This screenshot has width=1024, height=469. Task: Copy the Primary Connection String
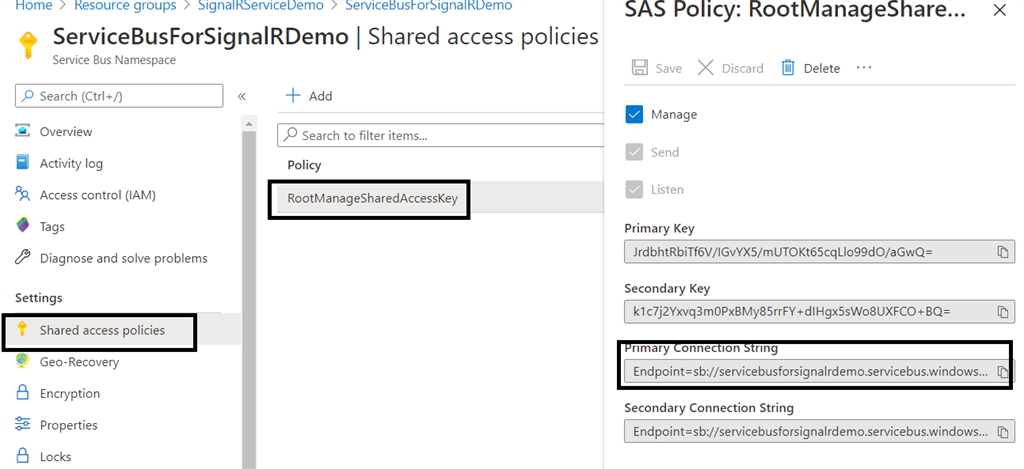tap(1002, 372)
